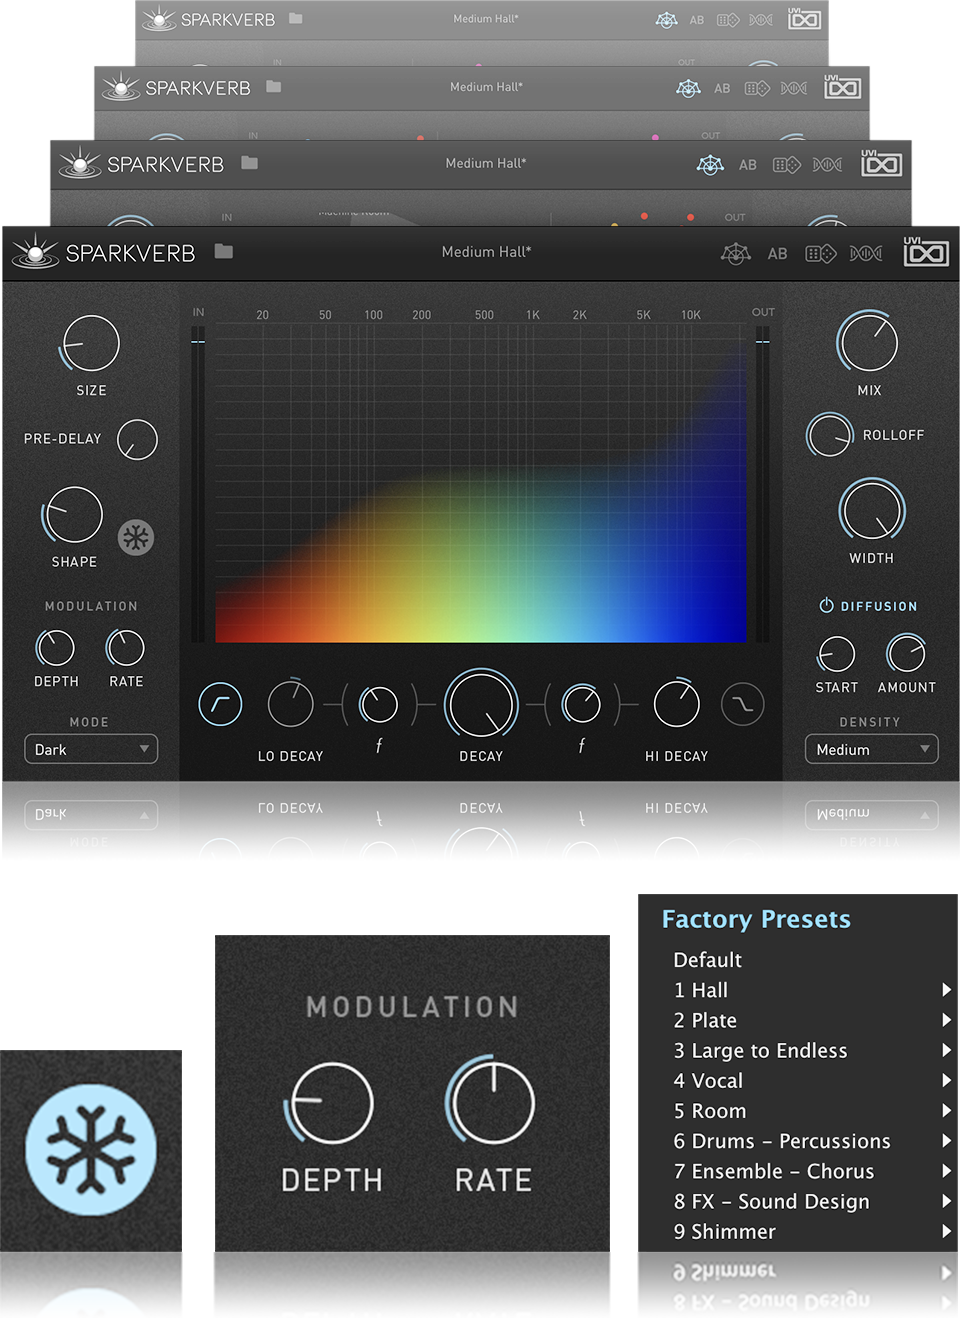Click the large blue snowflake freeze icon
The image size is (960, 1318).
(91, 1149)
